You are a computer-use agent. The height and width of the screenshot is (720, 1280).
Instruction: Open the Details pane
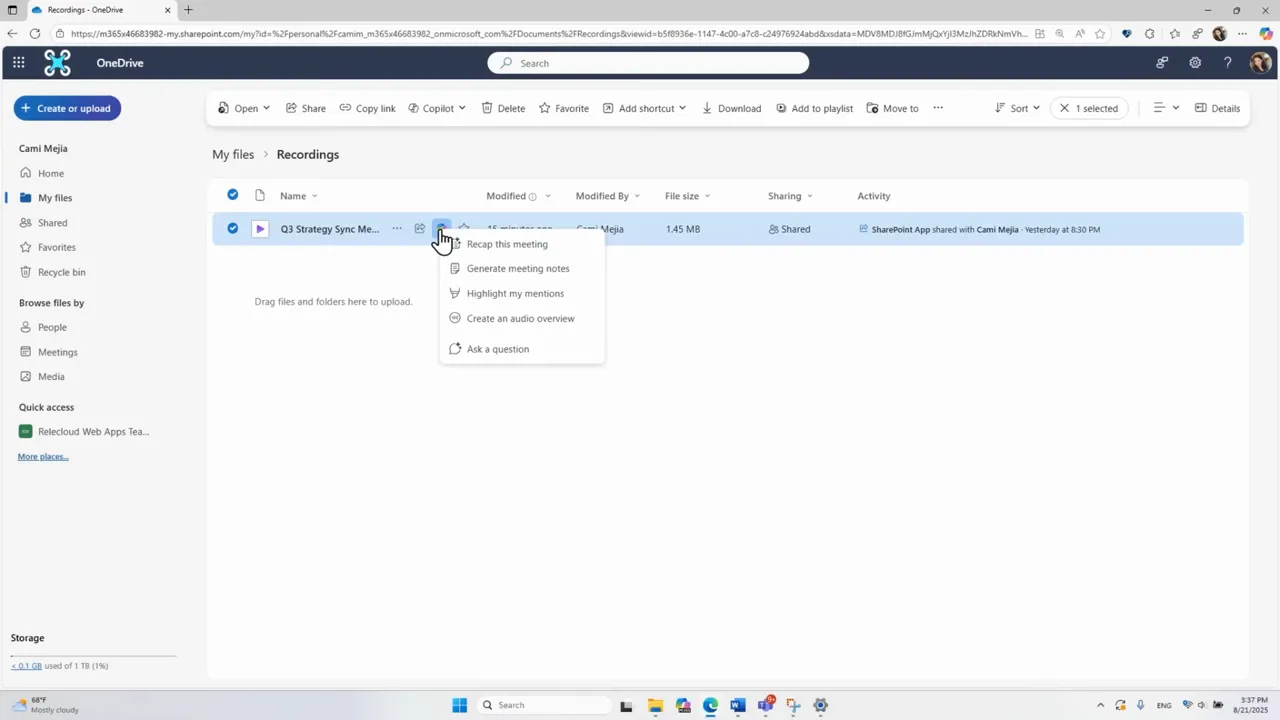click(1217, 108)
